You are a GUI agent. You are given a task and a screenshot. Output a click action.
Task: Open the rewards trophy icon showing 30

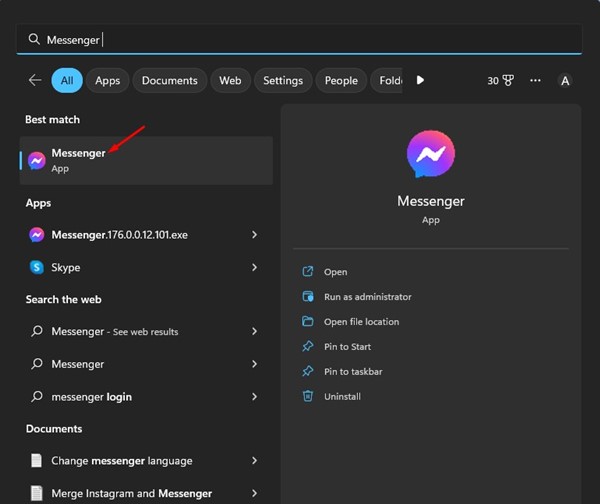pyautogui.click(x=508, y=80)
